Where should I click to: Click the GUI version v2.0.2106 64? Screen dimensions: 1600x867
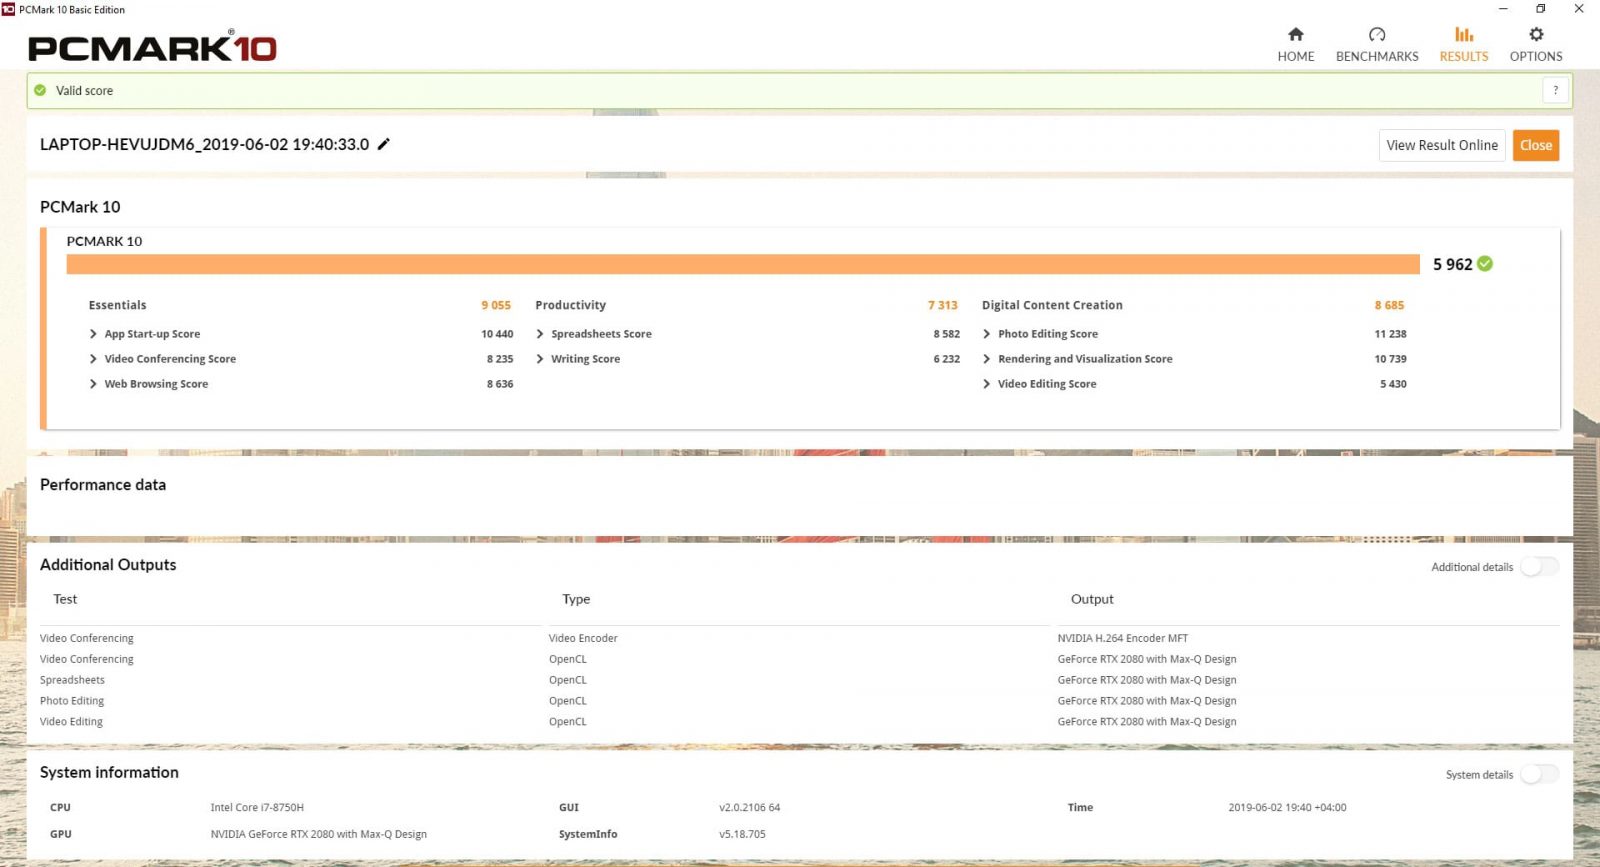(x=749, y=807)
